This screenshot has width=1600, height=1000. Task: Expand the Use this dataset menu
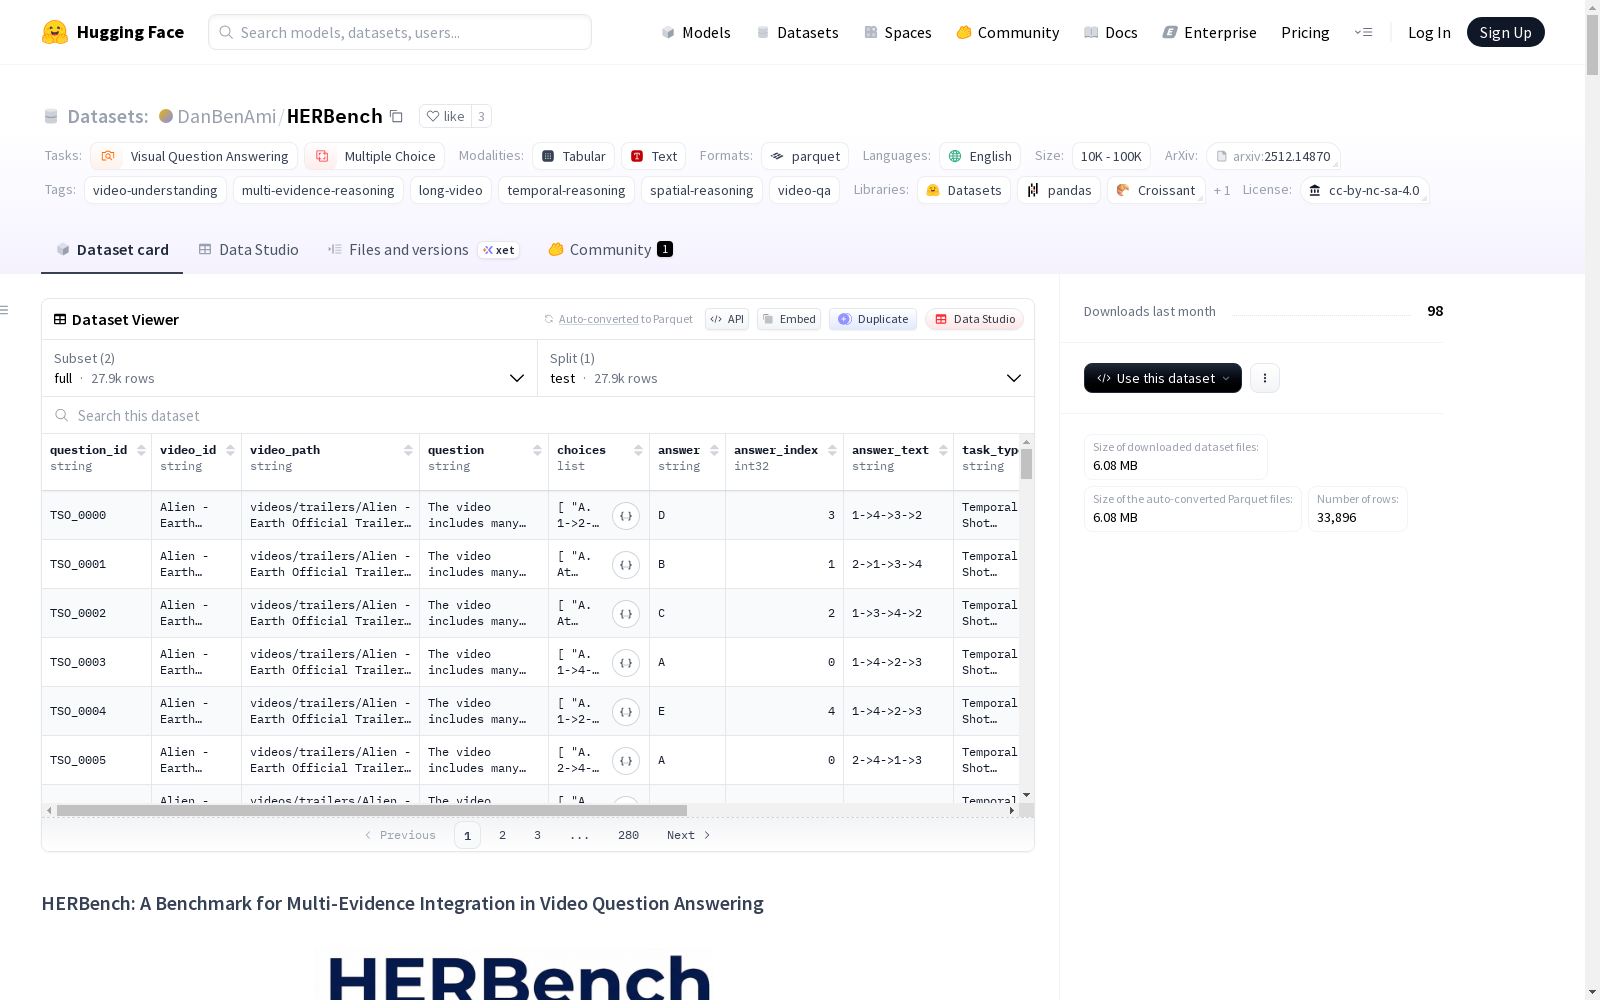tap(1163, 378)
